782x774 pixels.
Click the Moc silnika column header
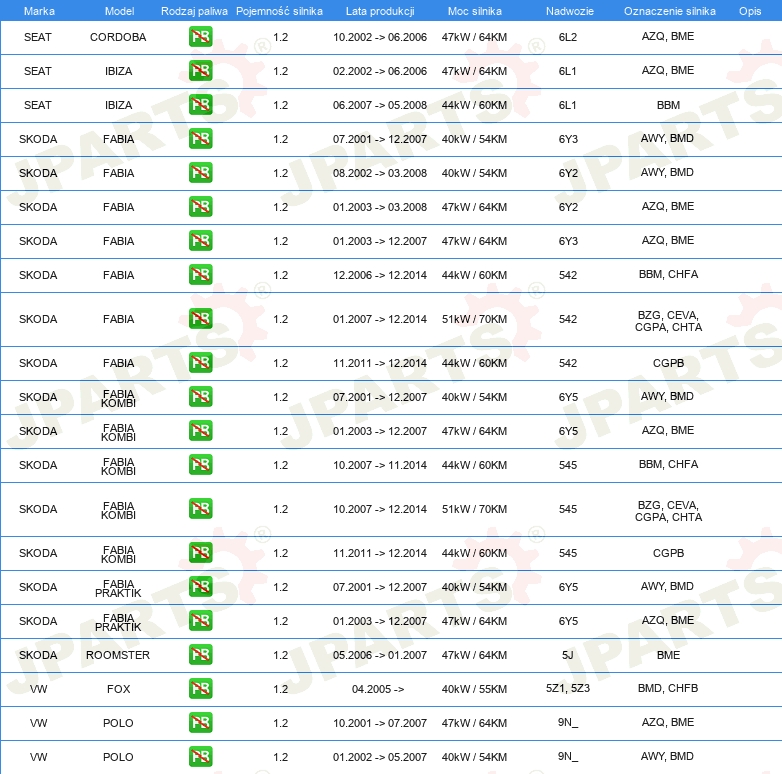[x=474, y=11]
